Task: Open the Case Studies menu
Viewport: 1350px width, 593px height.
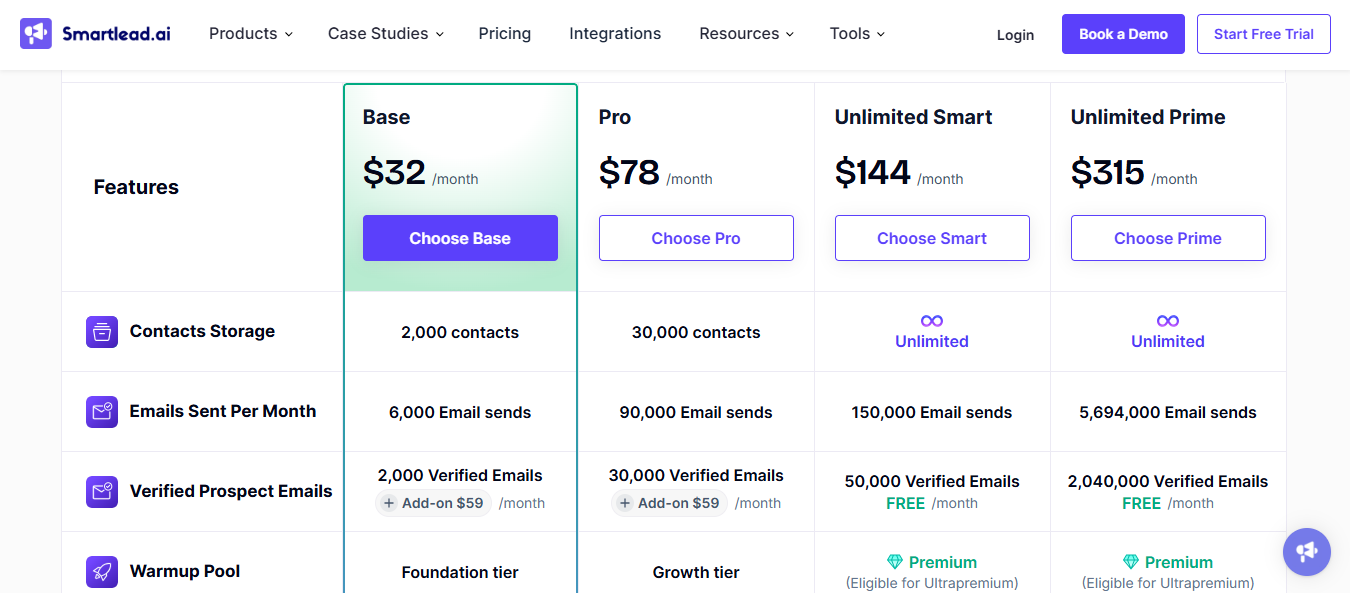Action: click(x=384, y=33)
